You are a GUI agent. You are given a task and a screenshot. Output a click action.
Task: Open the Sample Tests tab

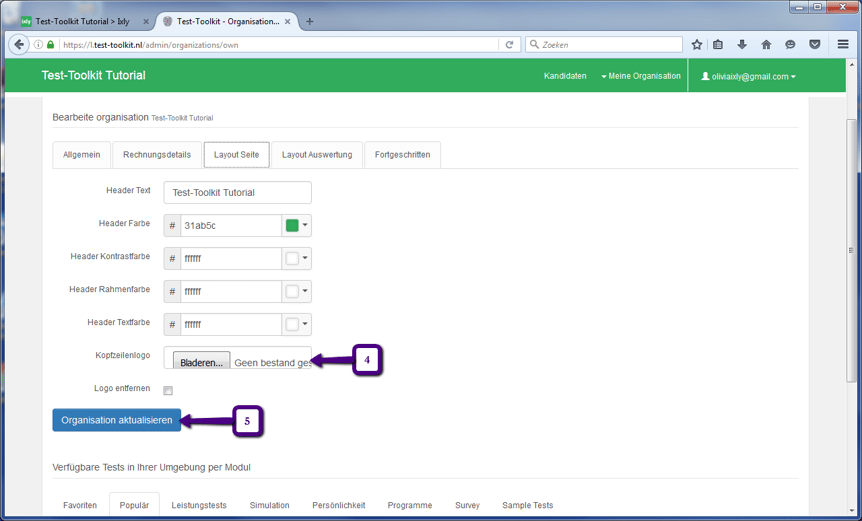[527, 505]
